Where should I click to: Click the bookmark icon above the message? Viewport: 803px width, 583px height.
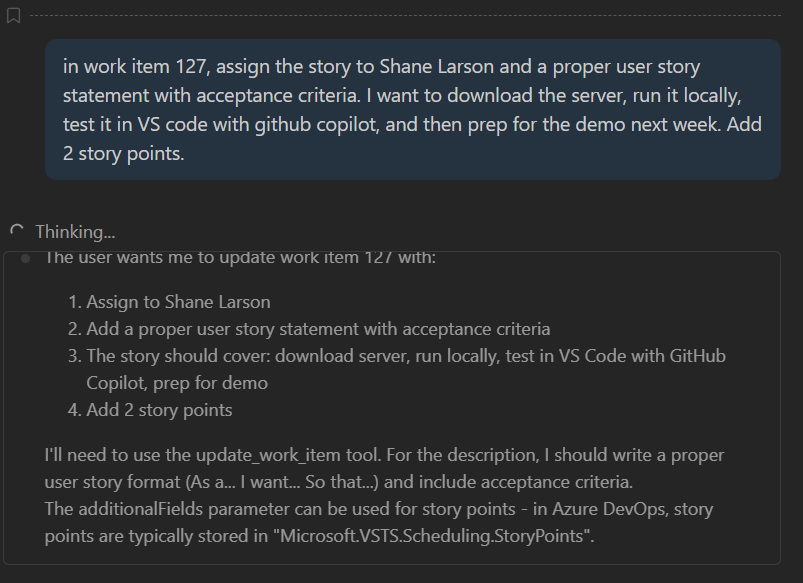13,16
